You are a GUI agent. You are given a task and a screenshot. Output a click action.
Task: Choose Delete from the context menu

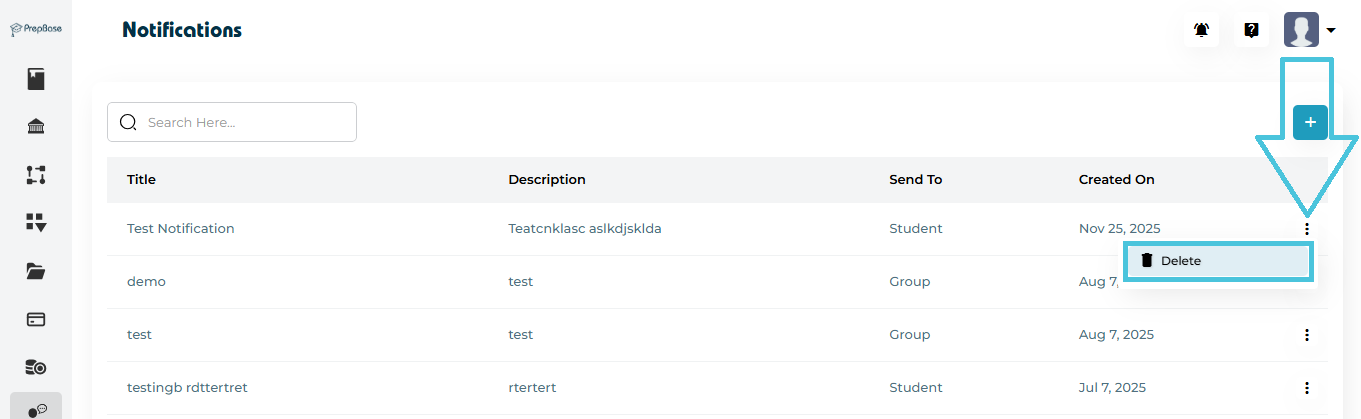pyautogui.click(x=1216, y=261)
